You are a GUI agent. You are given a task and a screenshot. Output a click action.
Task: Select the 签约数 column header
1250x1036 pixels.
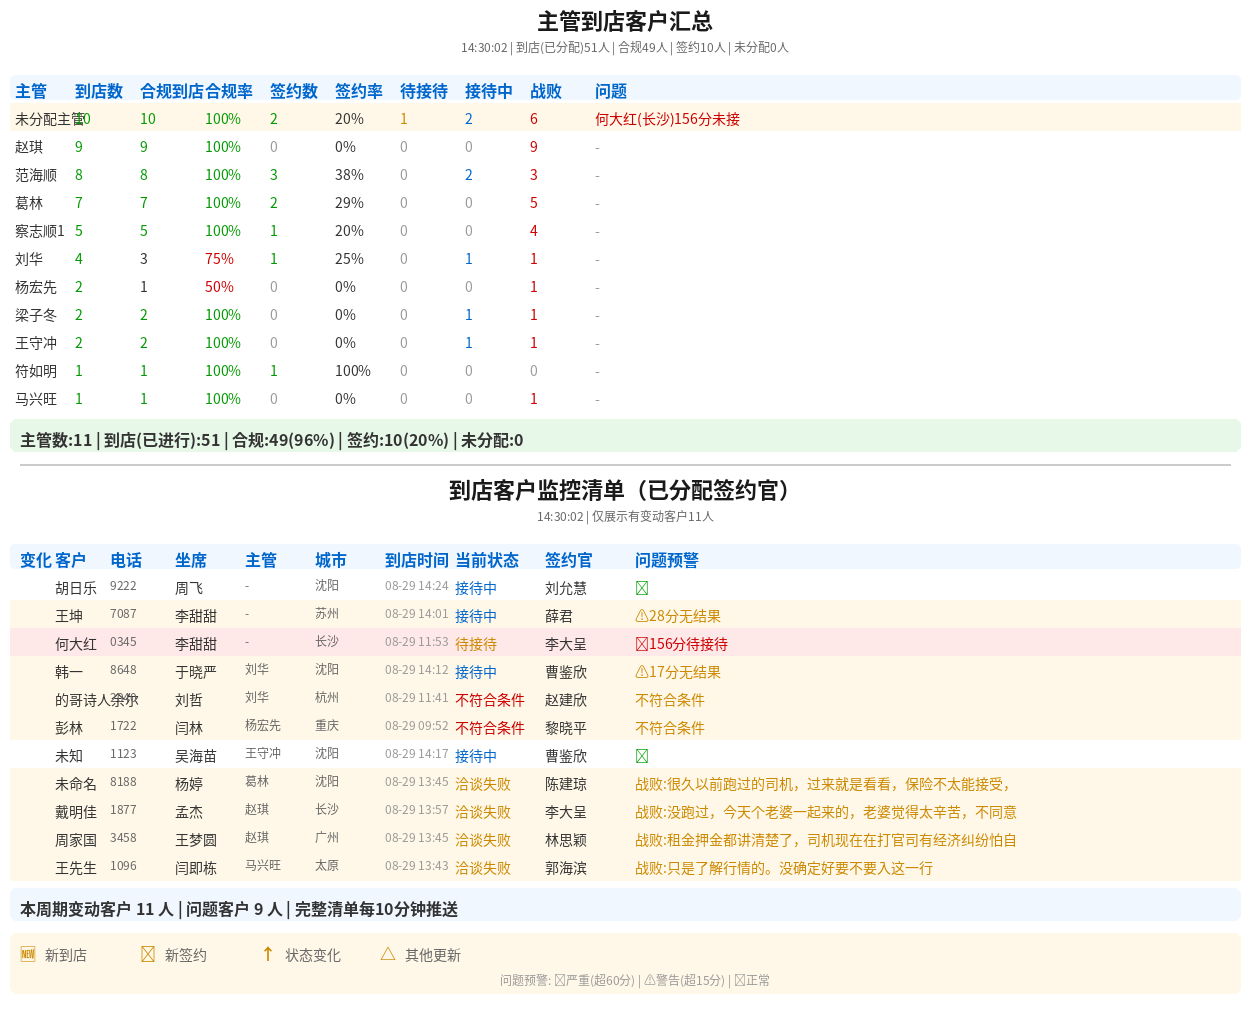tap(294, 91)
